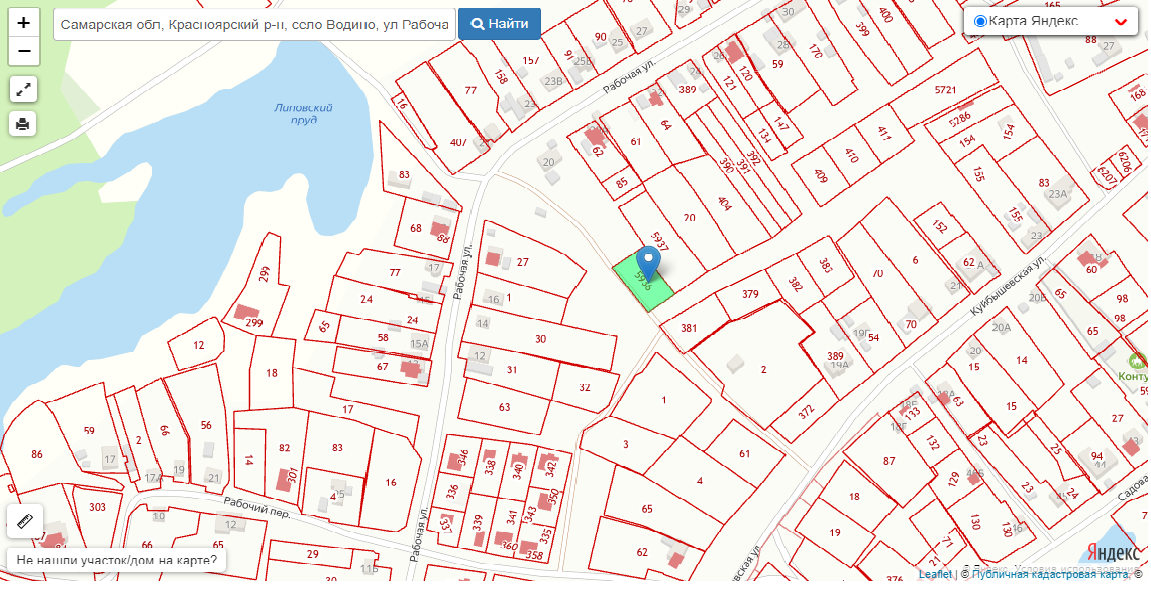Click parcel number 32
Viewport: 1151px width, 589px height.
click(x=585, y=387)
